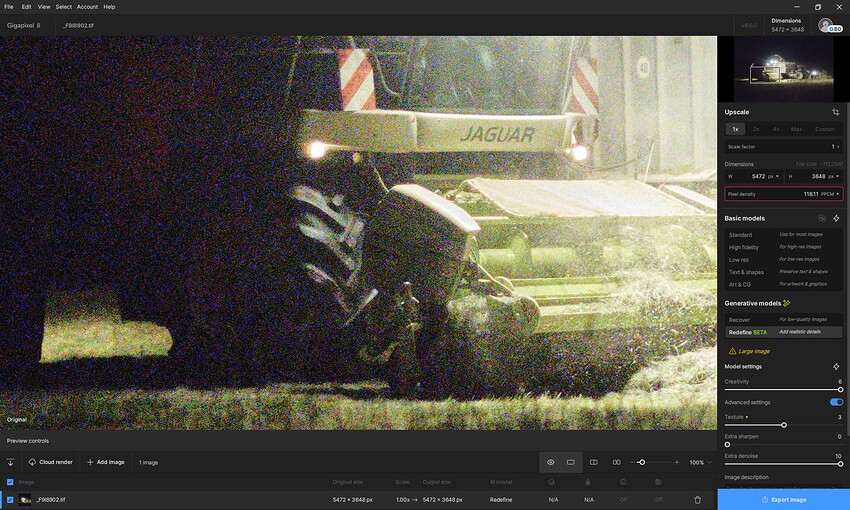Click the Export image button
Image resolution: width=850 pixels, height=510 pixels.
point(783,500)
